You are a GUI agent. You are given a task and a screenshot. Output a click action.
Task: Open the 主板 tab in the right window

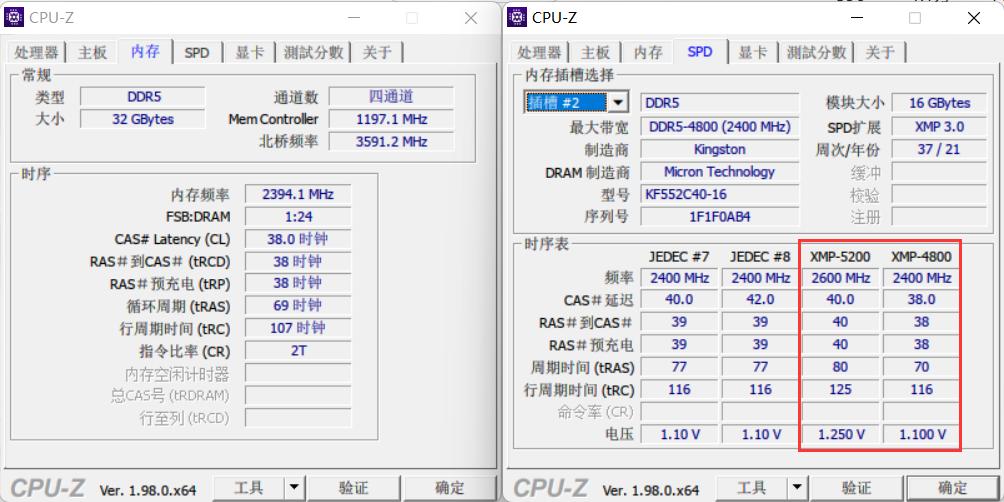(x=595, y=53)
